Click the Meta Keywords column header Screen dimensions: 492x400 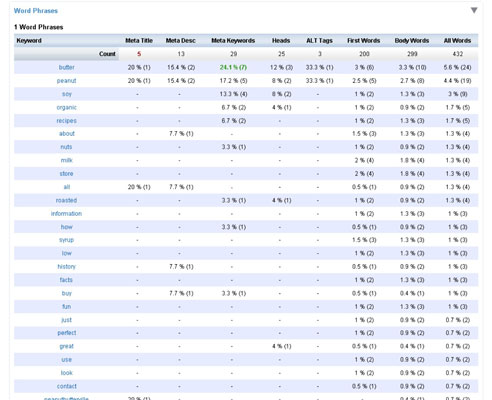click(233, 41)
